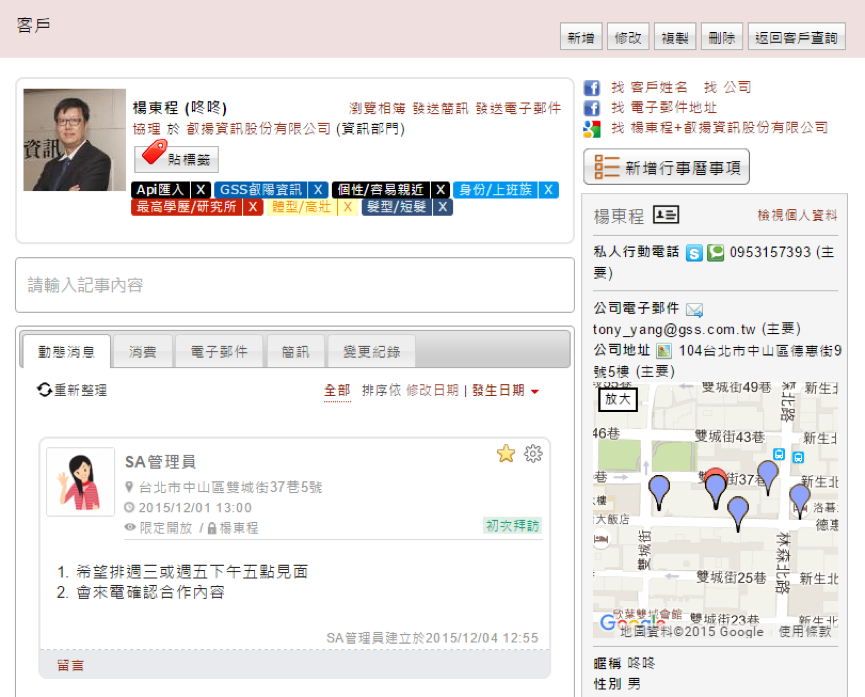
Task: Open the map icon next to 公司地址
Action: pyautogui.click(x=663, y=351)
